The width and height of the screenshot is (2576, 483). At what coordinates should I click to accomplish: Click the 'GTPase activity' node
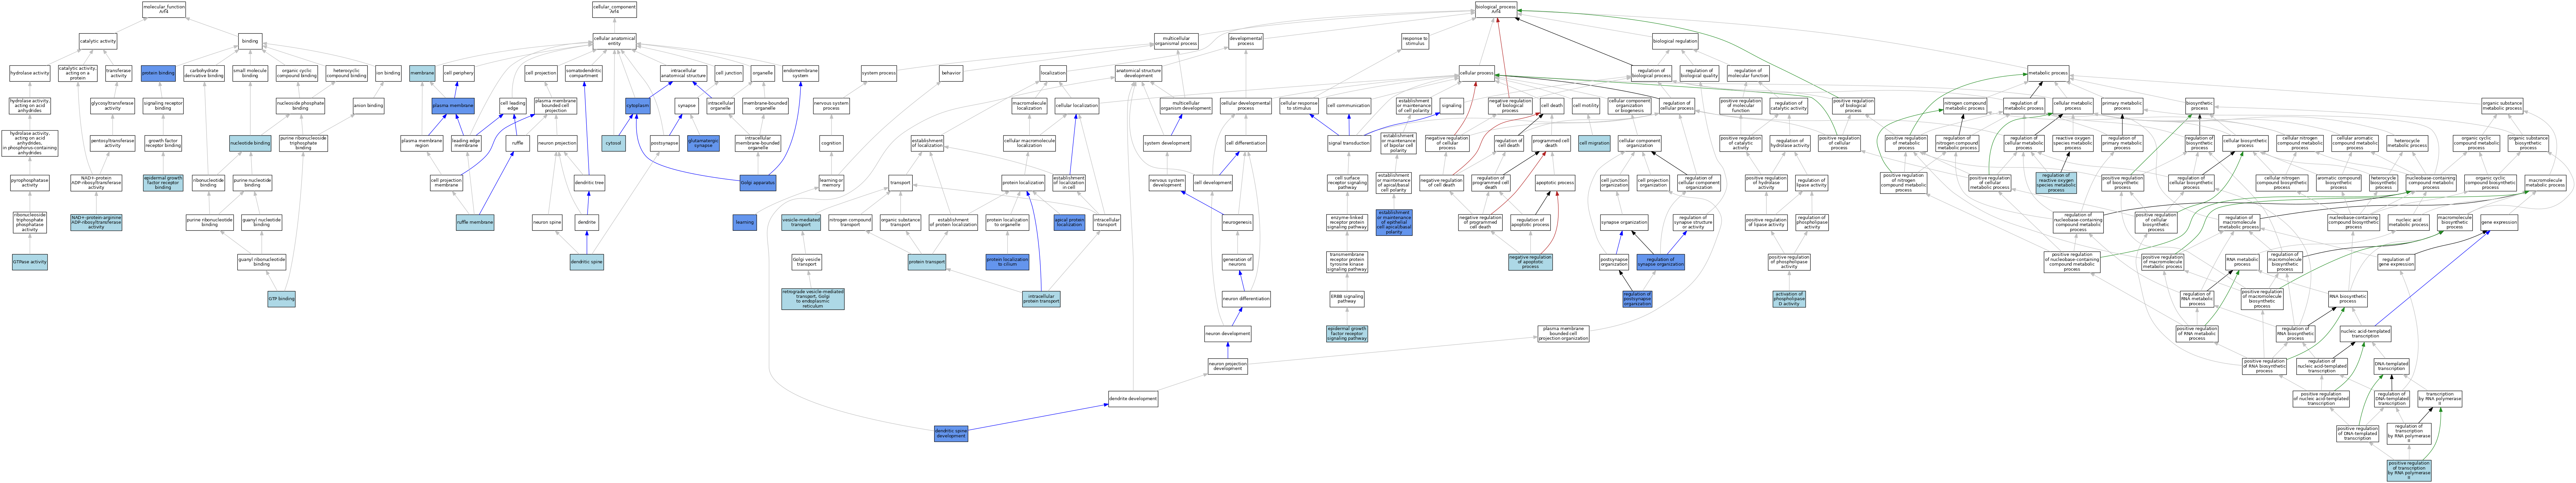pyautogui.click(x=30, y=262)
